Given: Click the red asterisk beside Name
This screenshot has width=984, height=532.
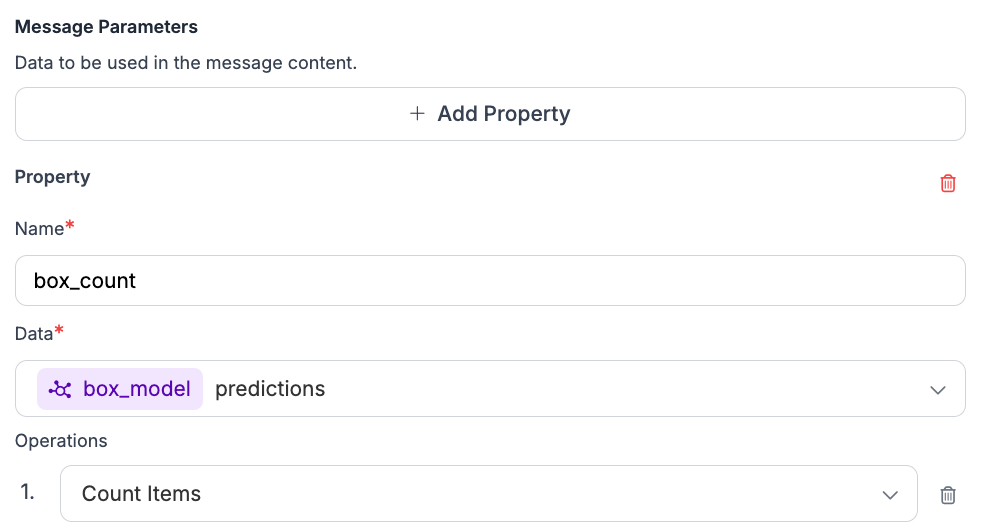Looking at the screenshot, I should 70,227.
